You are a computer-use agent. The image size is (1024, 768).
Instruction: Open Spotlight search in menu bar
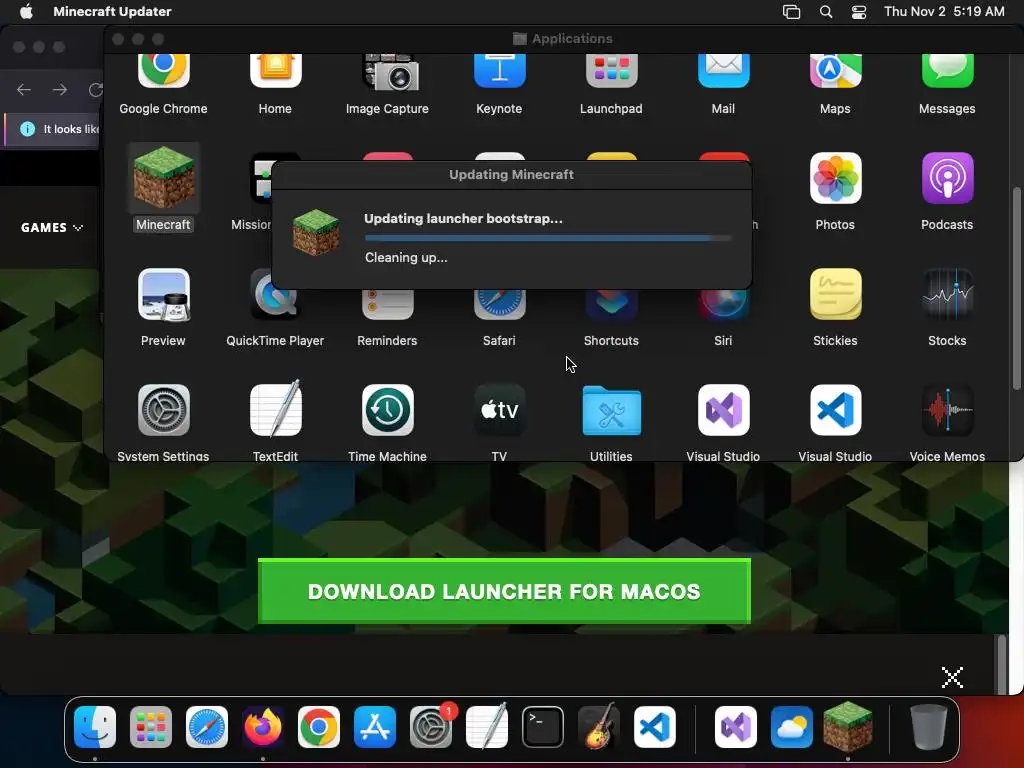click(826, 12)
